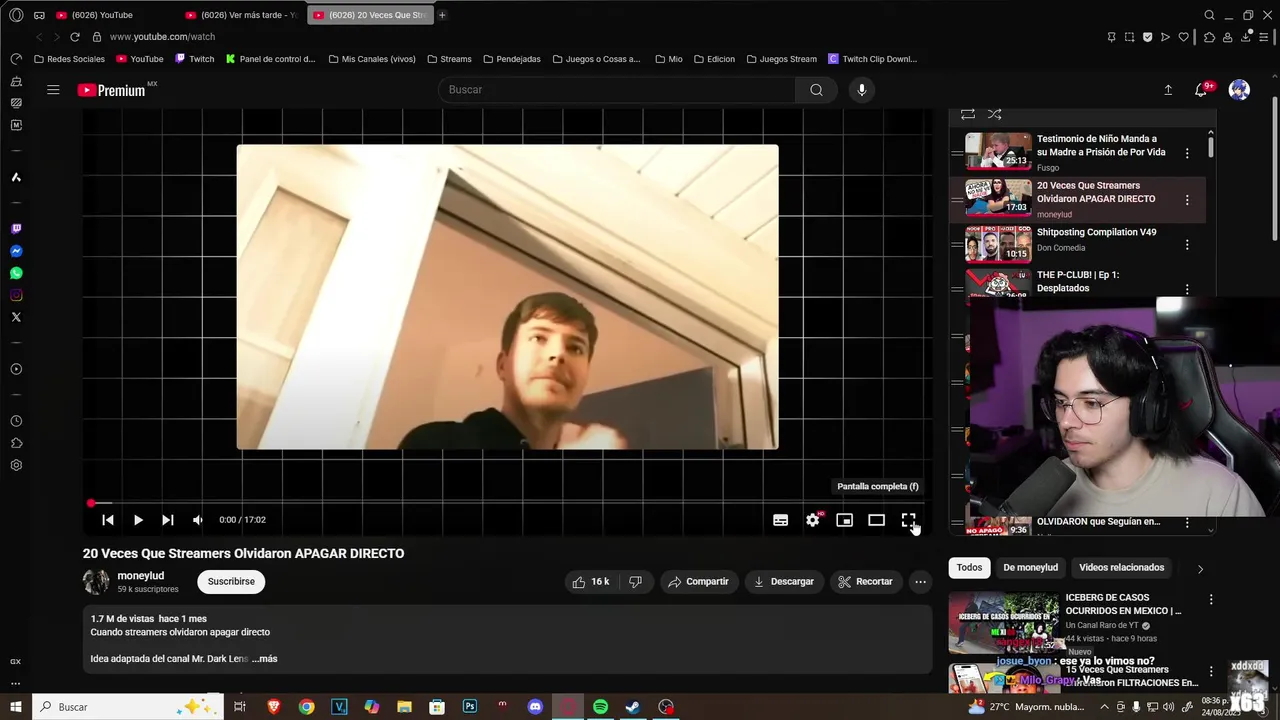Toggle playlist loop button
Viewport: 1280px width, 720px height.
tap(967, 114)
